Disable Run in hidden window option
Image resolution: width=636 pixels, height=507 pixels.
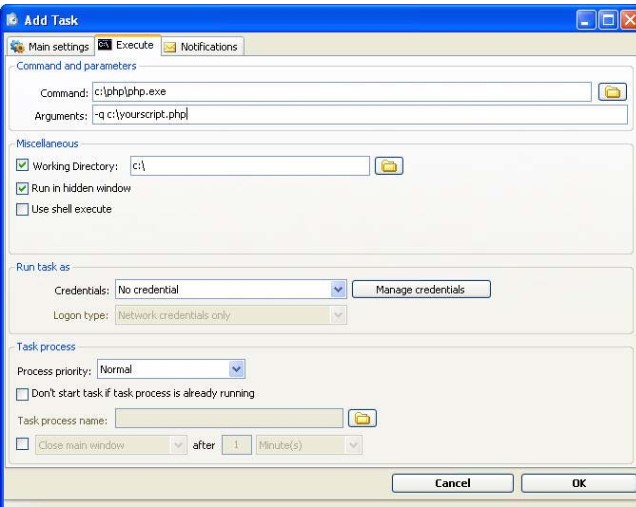[x=22, y=188]
